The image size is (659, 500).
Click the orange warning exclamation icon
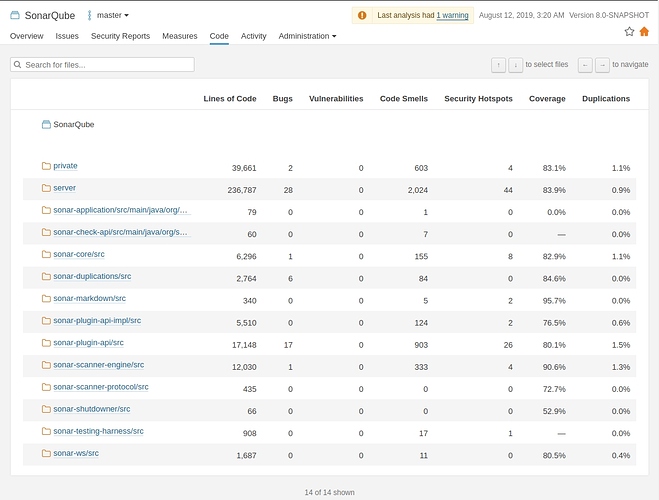(x=362, y=16)
